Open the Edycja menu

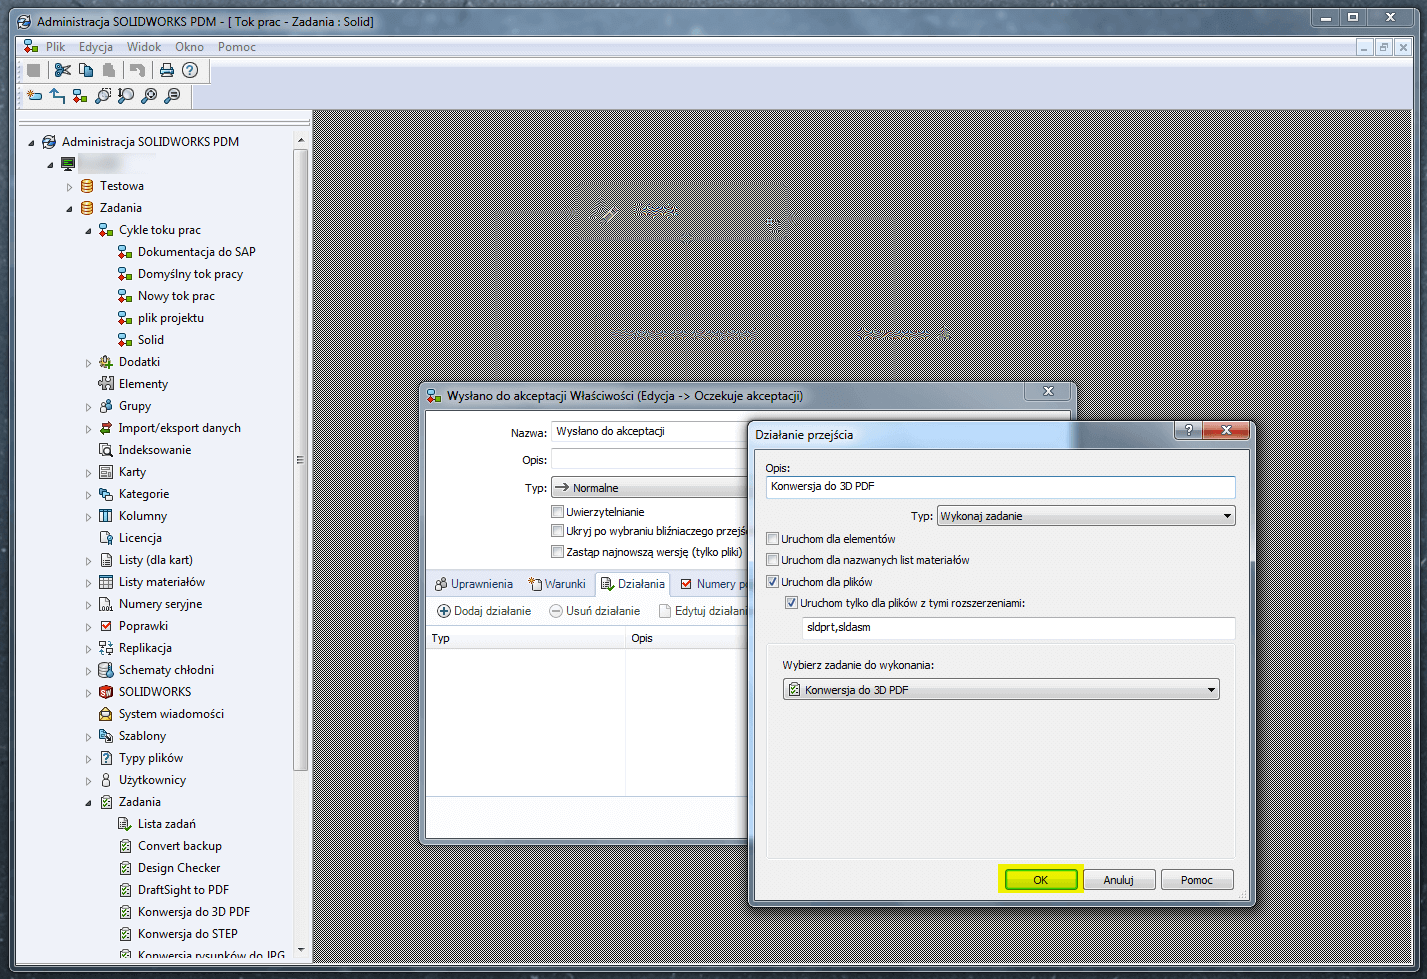point(95,46)
